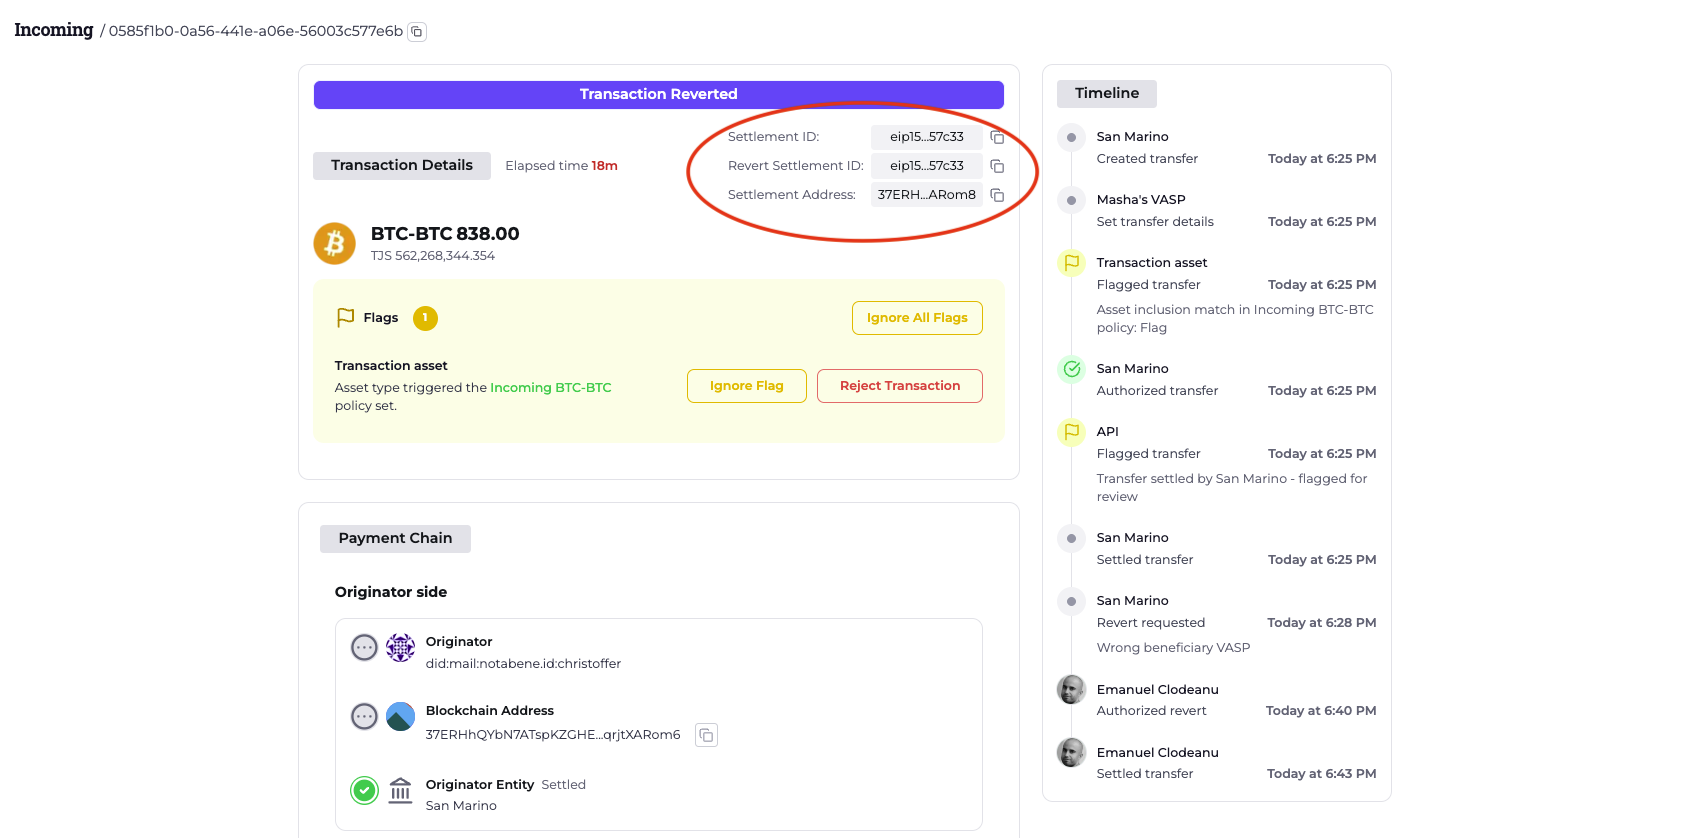Click the Originator identicon avatar

[x=400, y=648]
